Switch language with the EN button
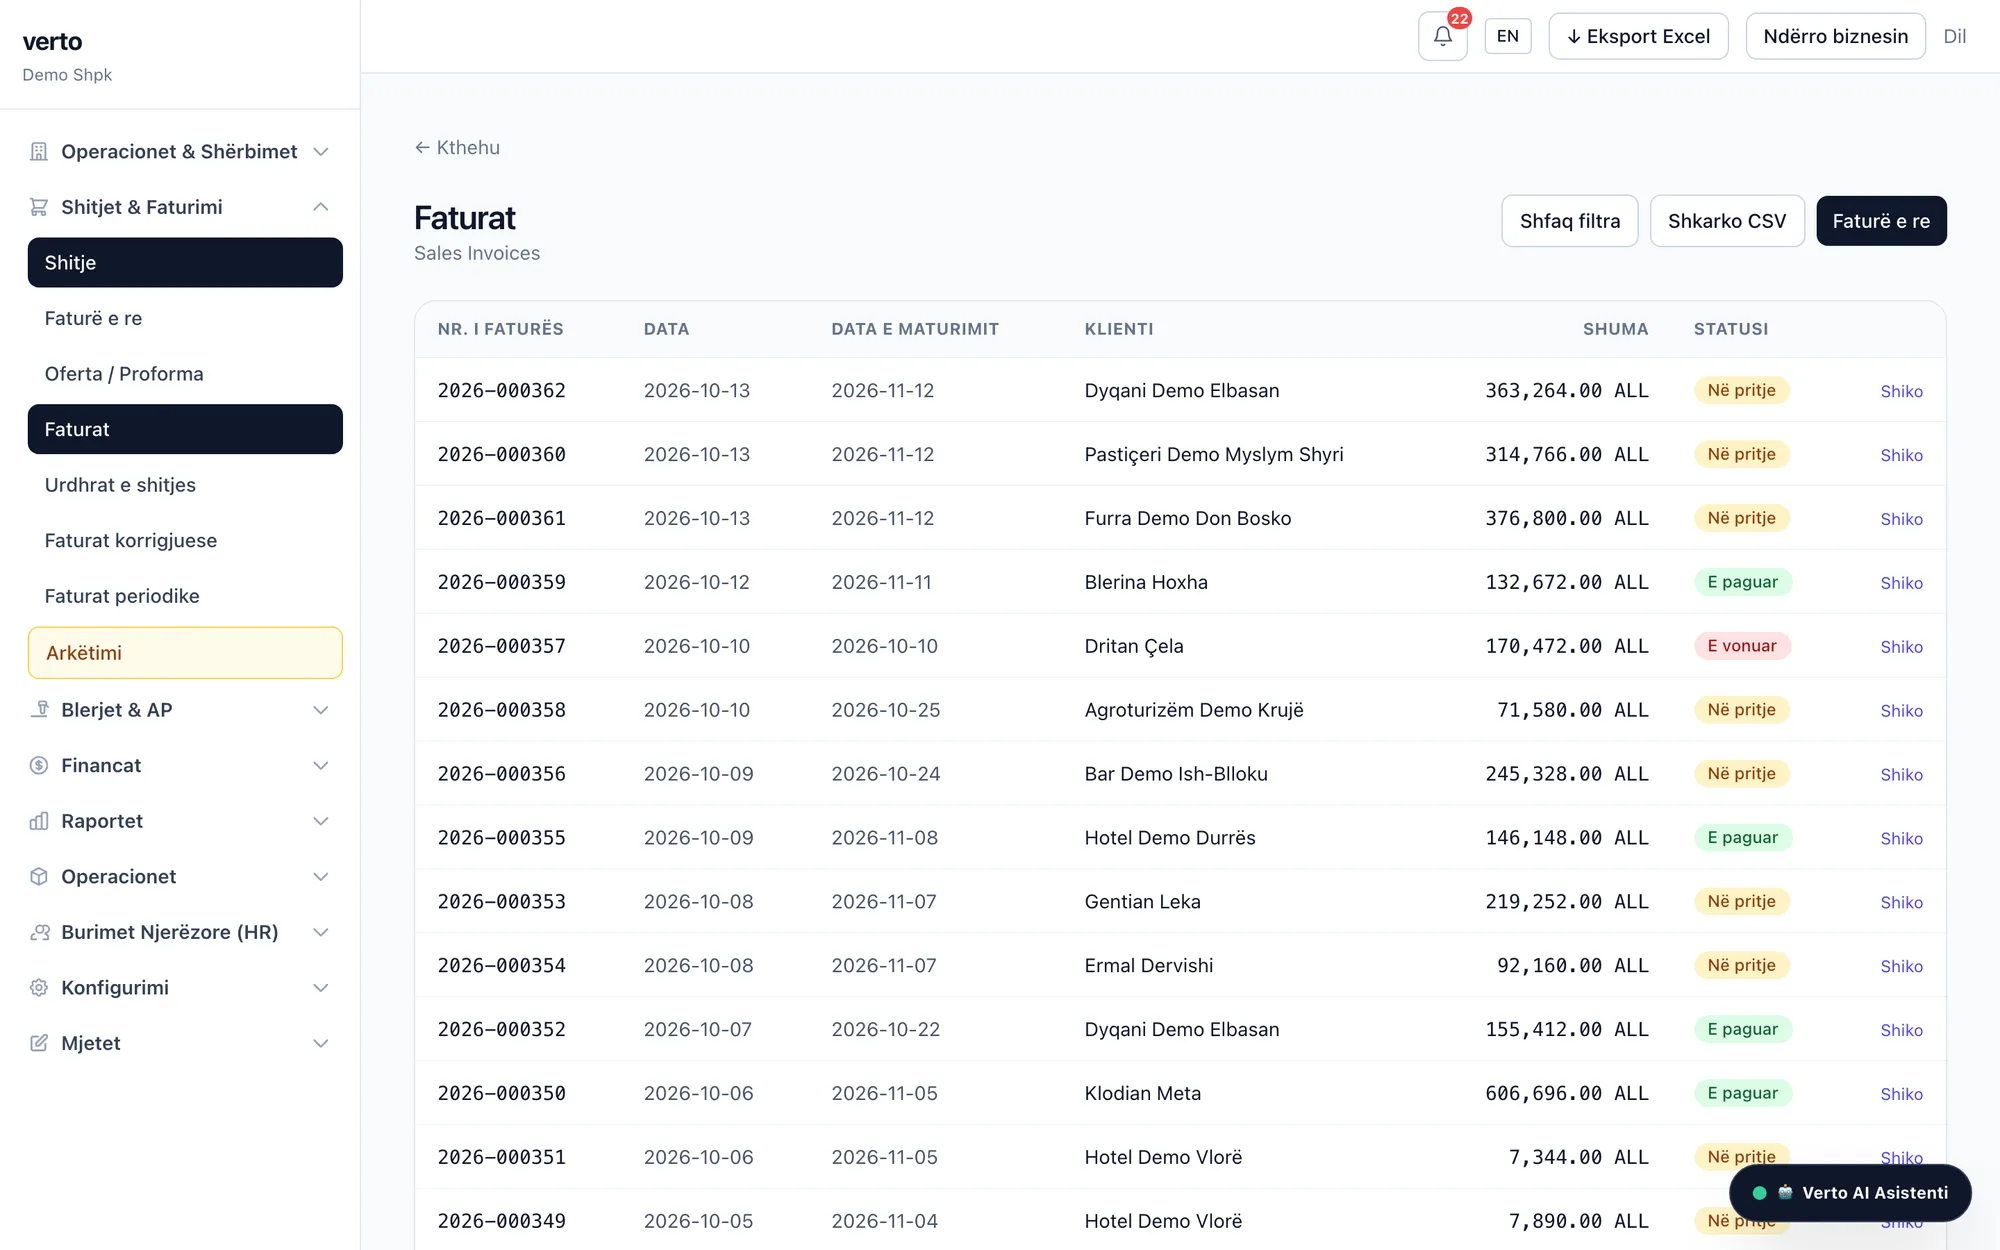This screenshot has width=2000, height=1250. pyautogui.click(x=1508, y=36)
